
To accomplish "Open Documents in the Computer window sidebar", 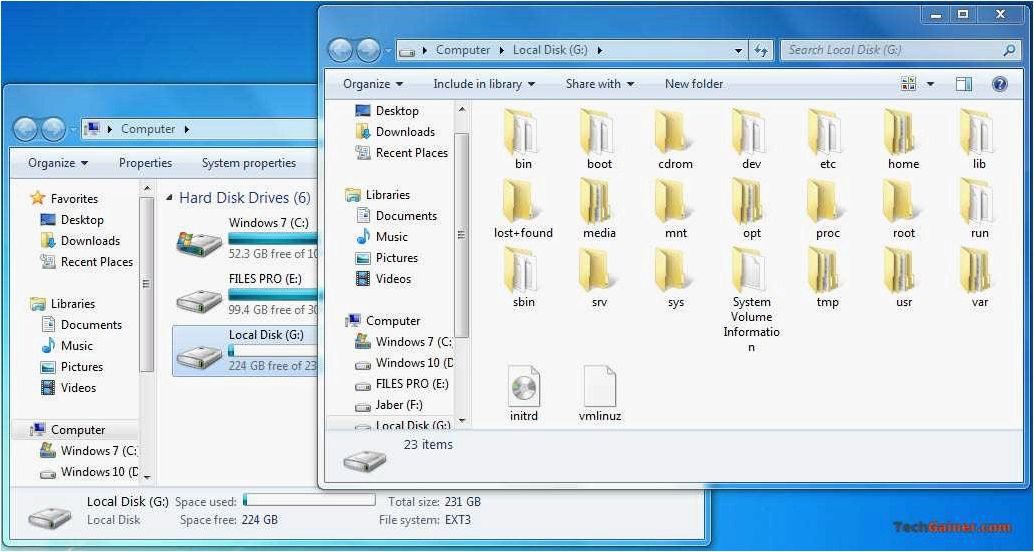I will tap(81, 324).
